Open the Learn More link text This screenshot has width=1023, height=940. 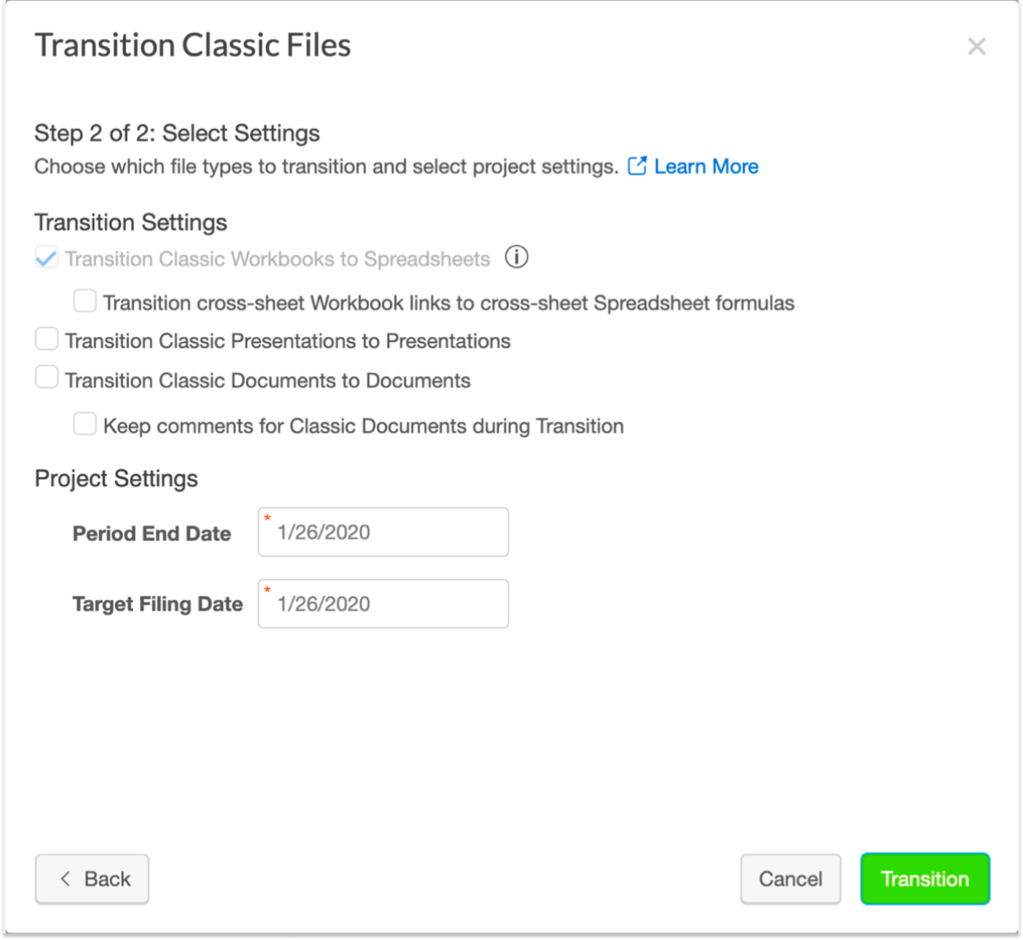706,167
